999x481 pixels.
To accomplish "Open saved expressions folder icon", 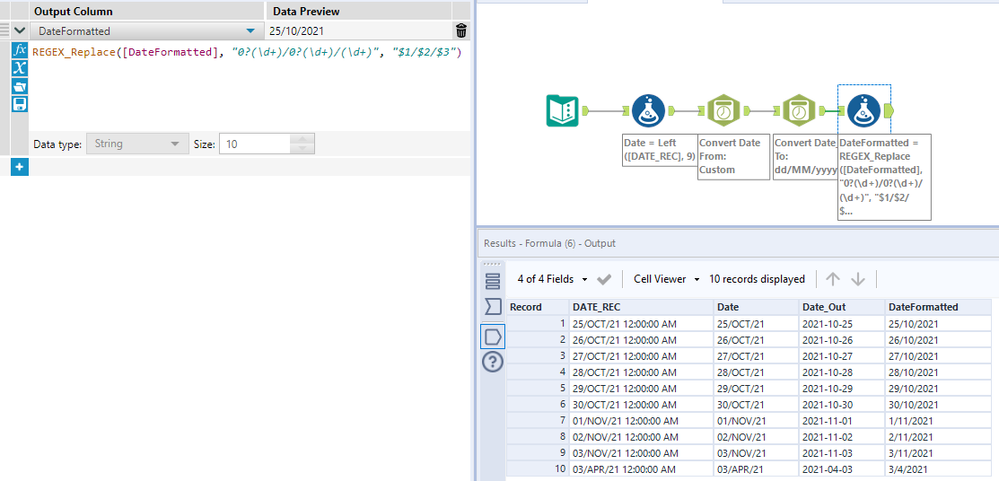I will 20,86.
